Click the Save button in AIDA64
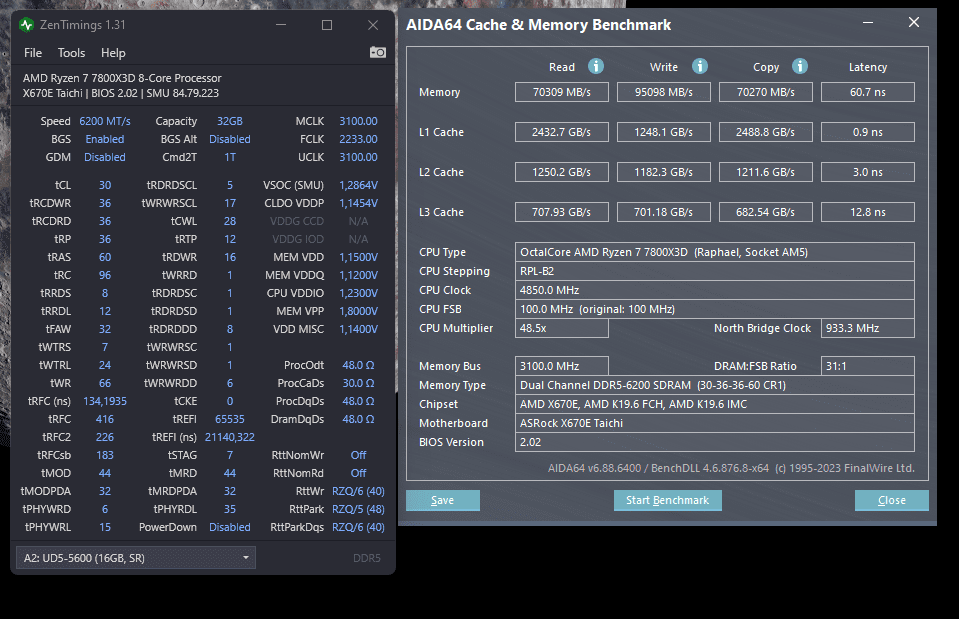The image size is (959, 619). (443, 500)
